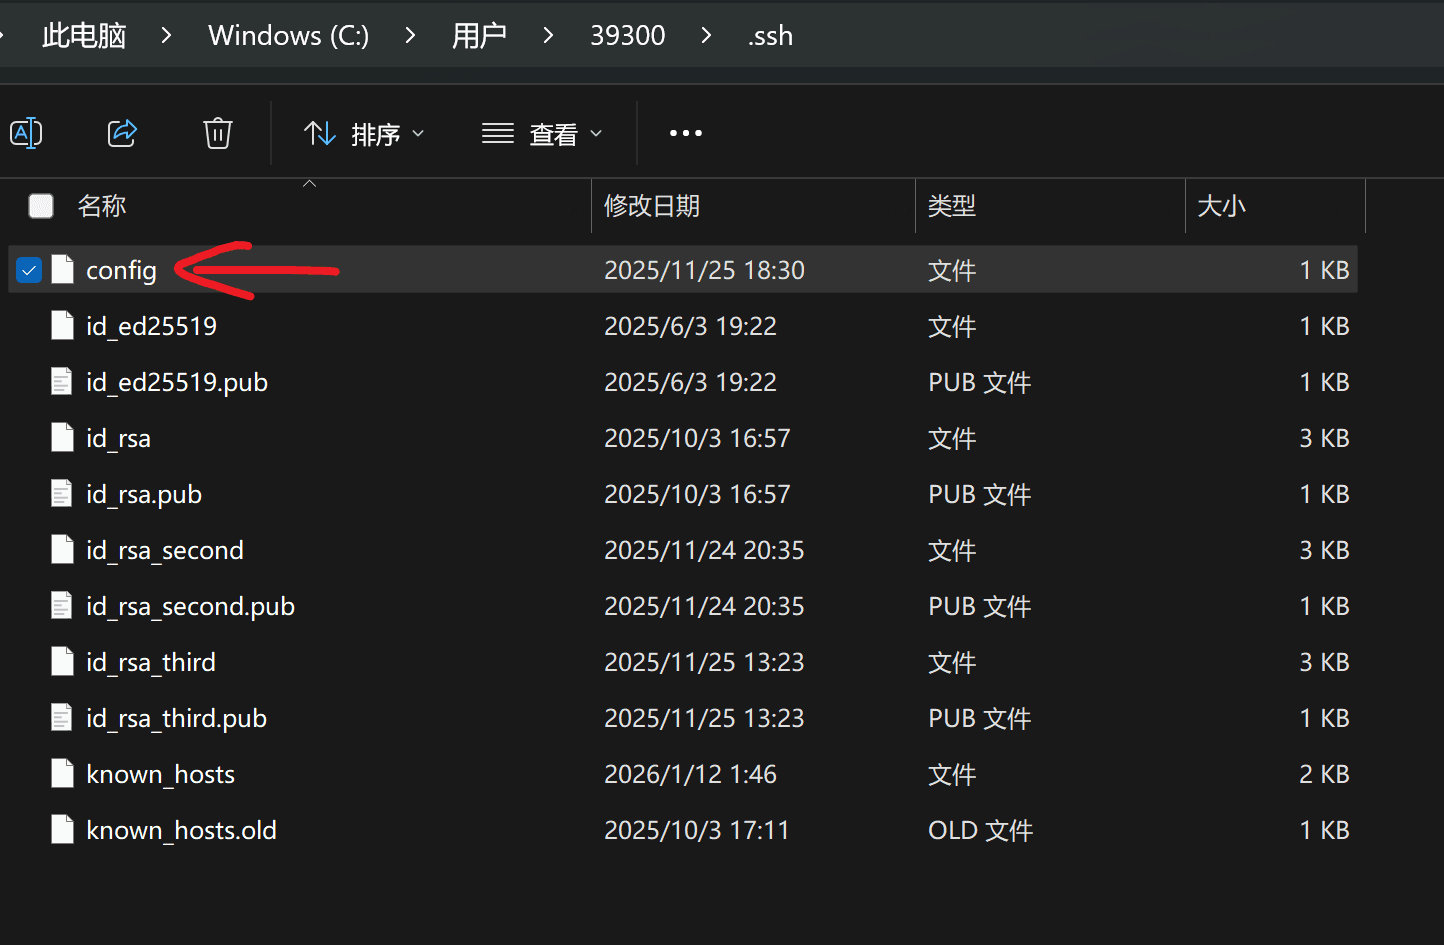Select the id_rsa_second file
1444x945 pixels.
tap(165, 550)
